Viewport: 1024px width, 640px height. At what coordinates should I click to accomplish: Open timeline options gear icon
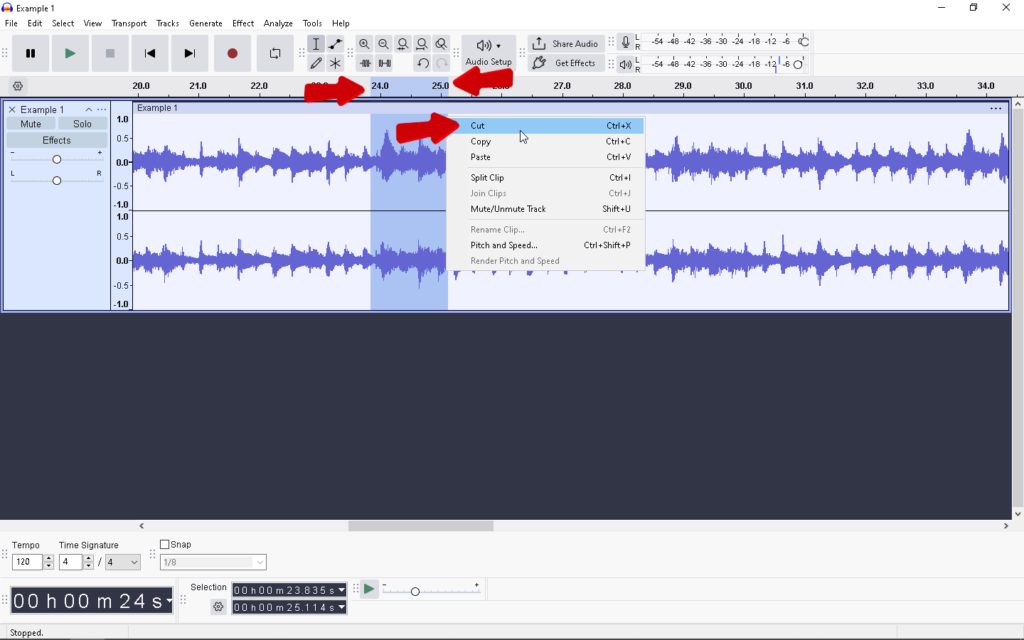(17, 86)
